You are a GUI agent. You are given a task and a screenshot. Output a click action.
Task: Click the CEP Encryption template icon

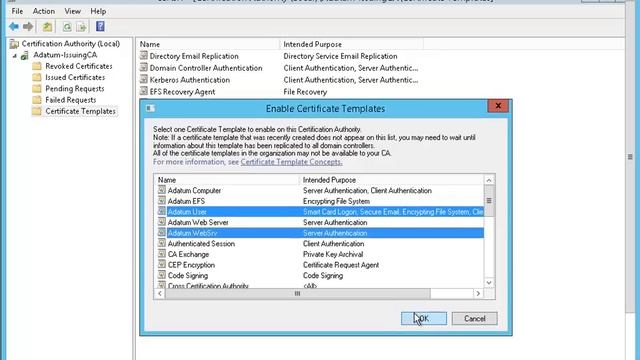(162, 264)
